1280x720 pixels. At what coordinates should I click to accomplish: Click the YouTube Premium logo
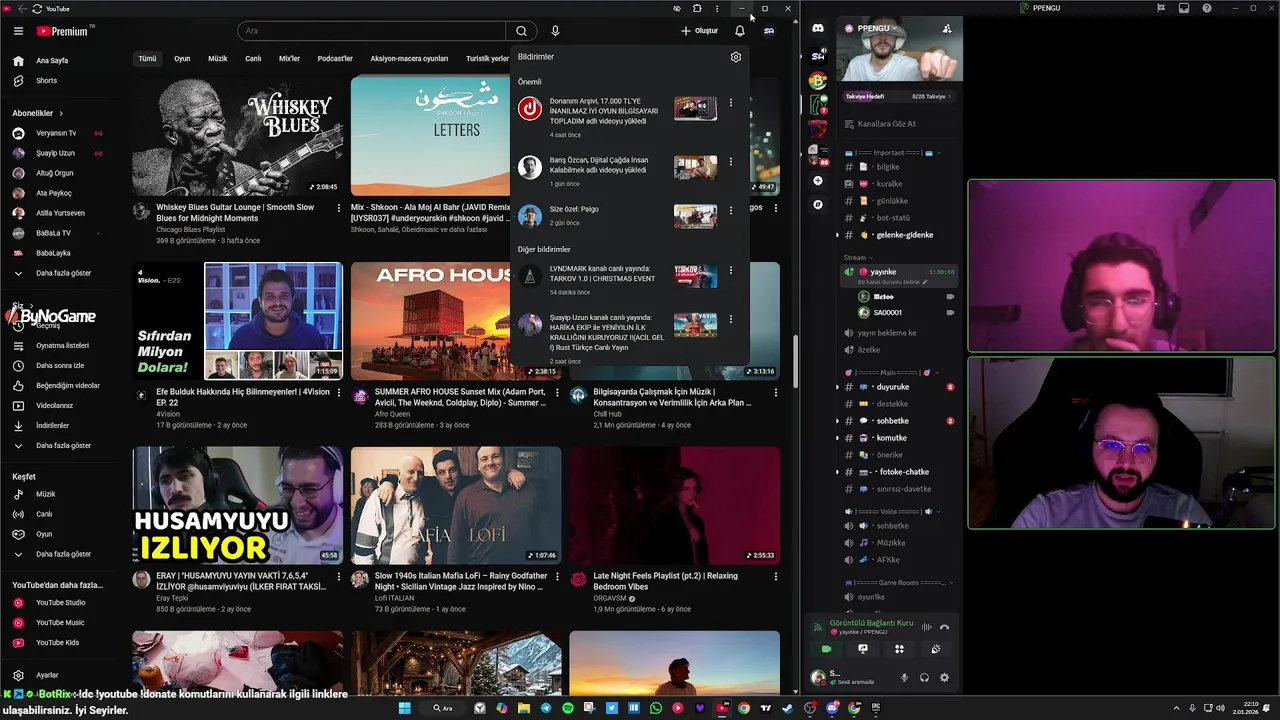(x=65, y=31)
